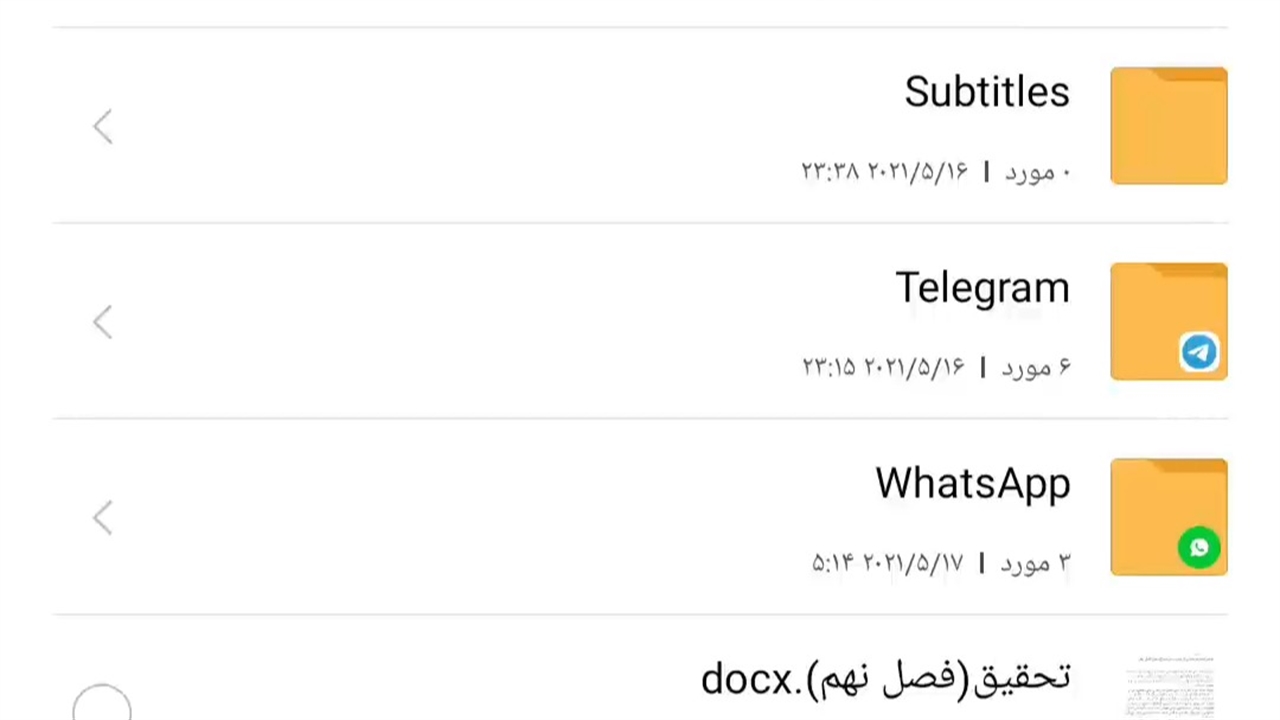Click the docx document preview thumbnail

[1169, 688]
